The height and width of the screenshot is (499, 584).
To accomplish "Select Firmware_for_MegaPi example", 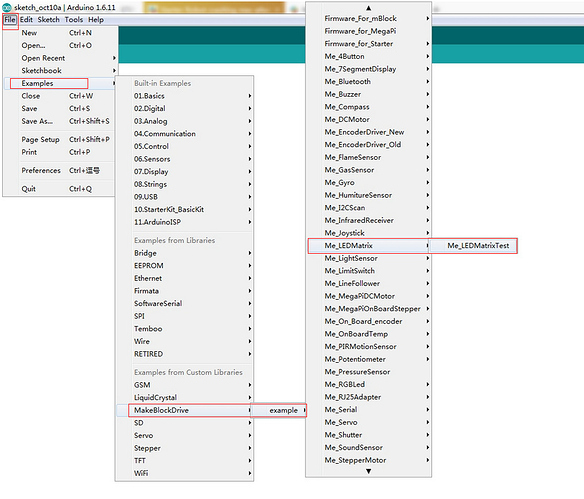I will pos(369,31).
